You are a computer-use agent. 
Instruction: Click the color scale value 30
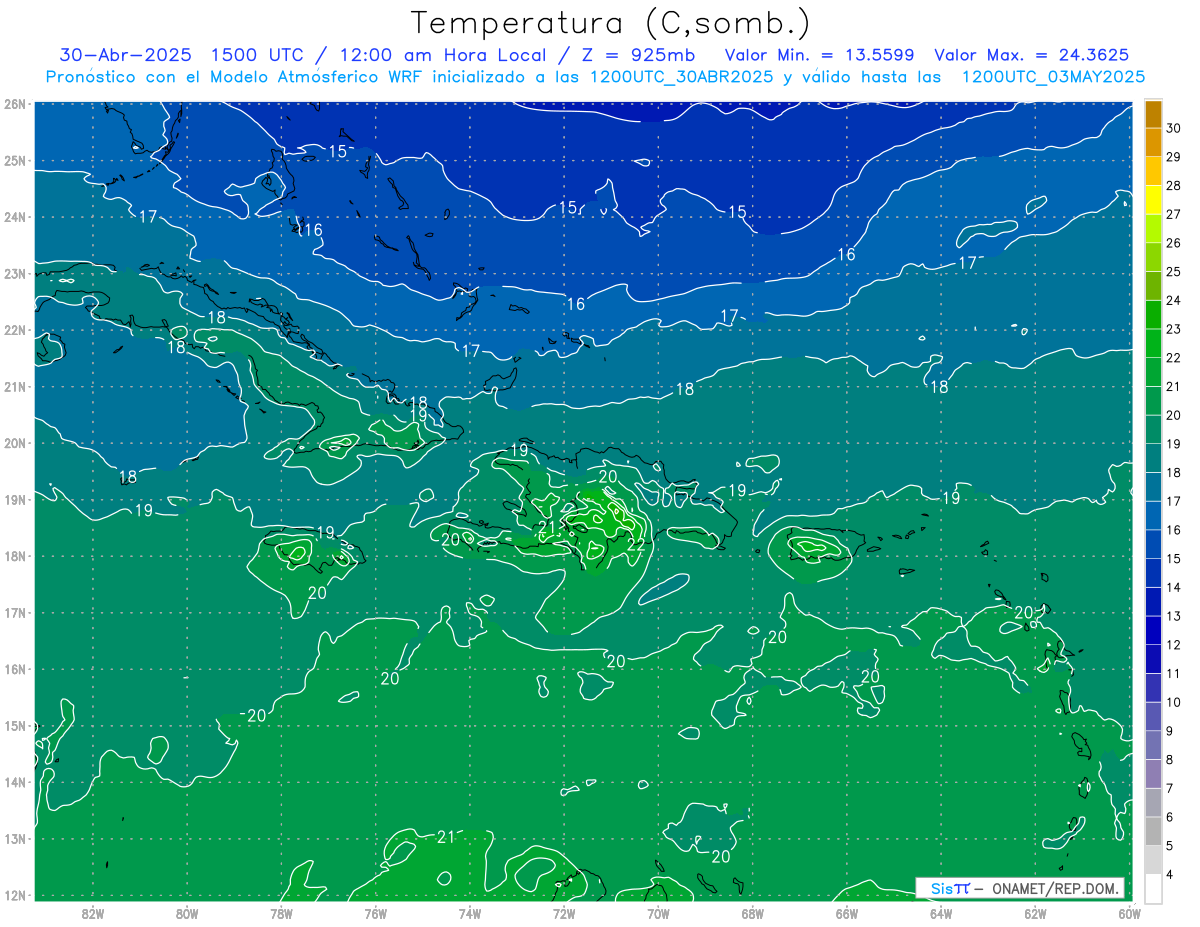(x=1174, y=129)
